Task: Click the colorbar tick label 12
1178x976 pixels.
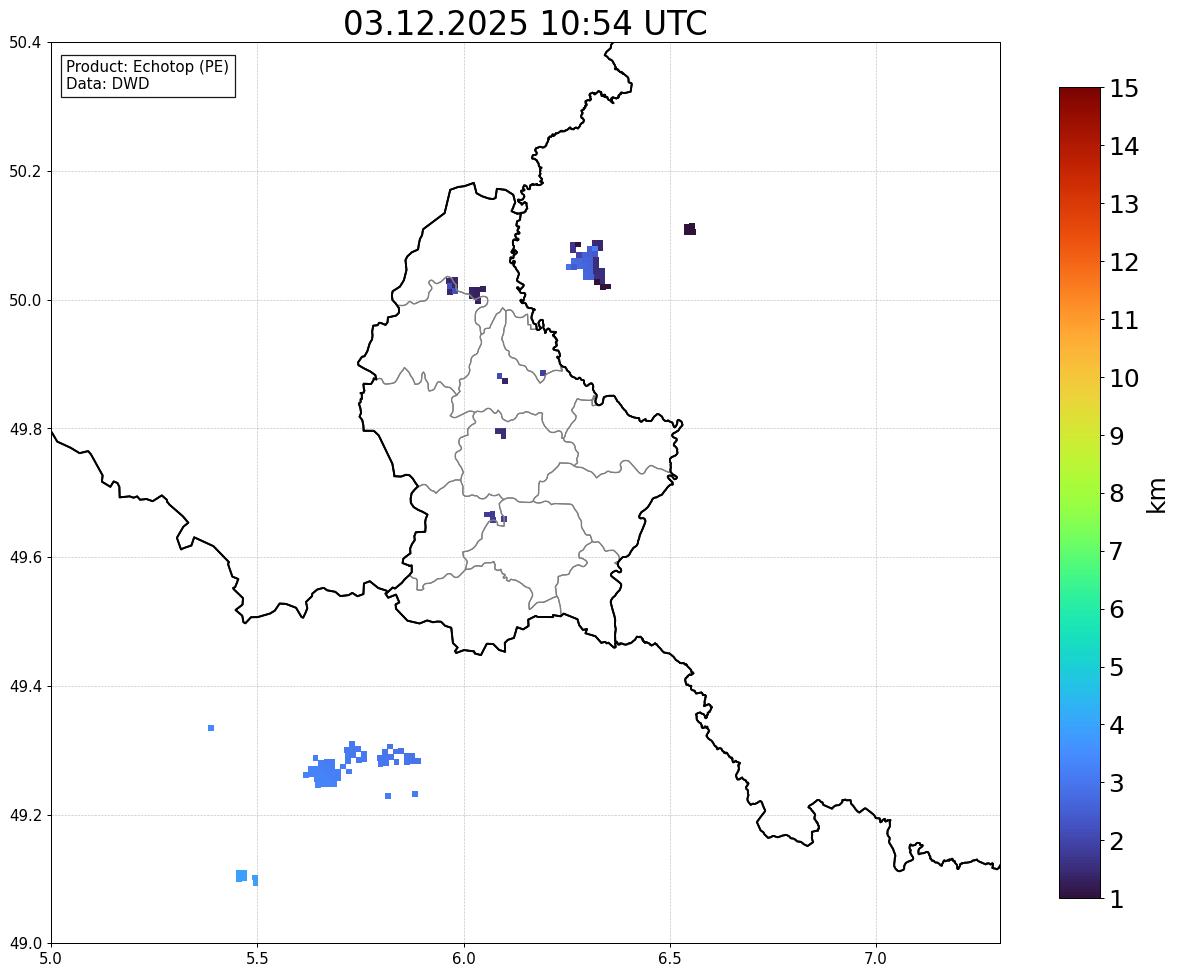Action: (x=1124, y=262)
